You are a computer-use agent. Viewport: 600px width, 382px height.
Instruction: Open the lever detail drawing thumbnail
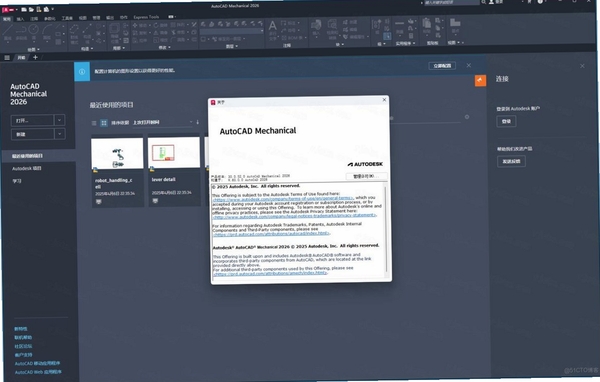point(174,153)
